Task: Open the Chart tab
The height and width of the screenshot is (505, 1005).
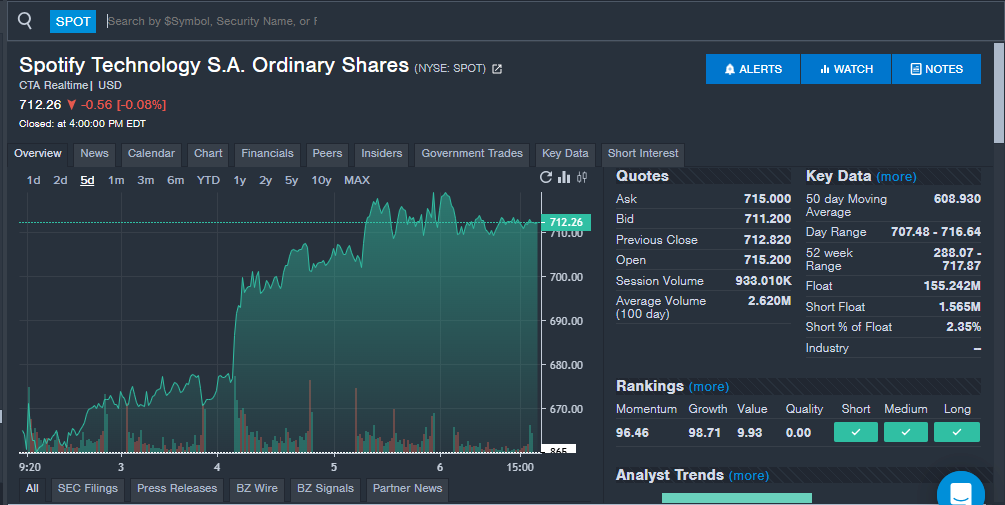Action: 208,154
